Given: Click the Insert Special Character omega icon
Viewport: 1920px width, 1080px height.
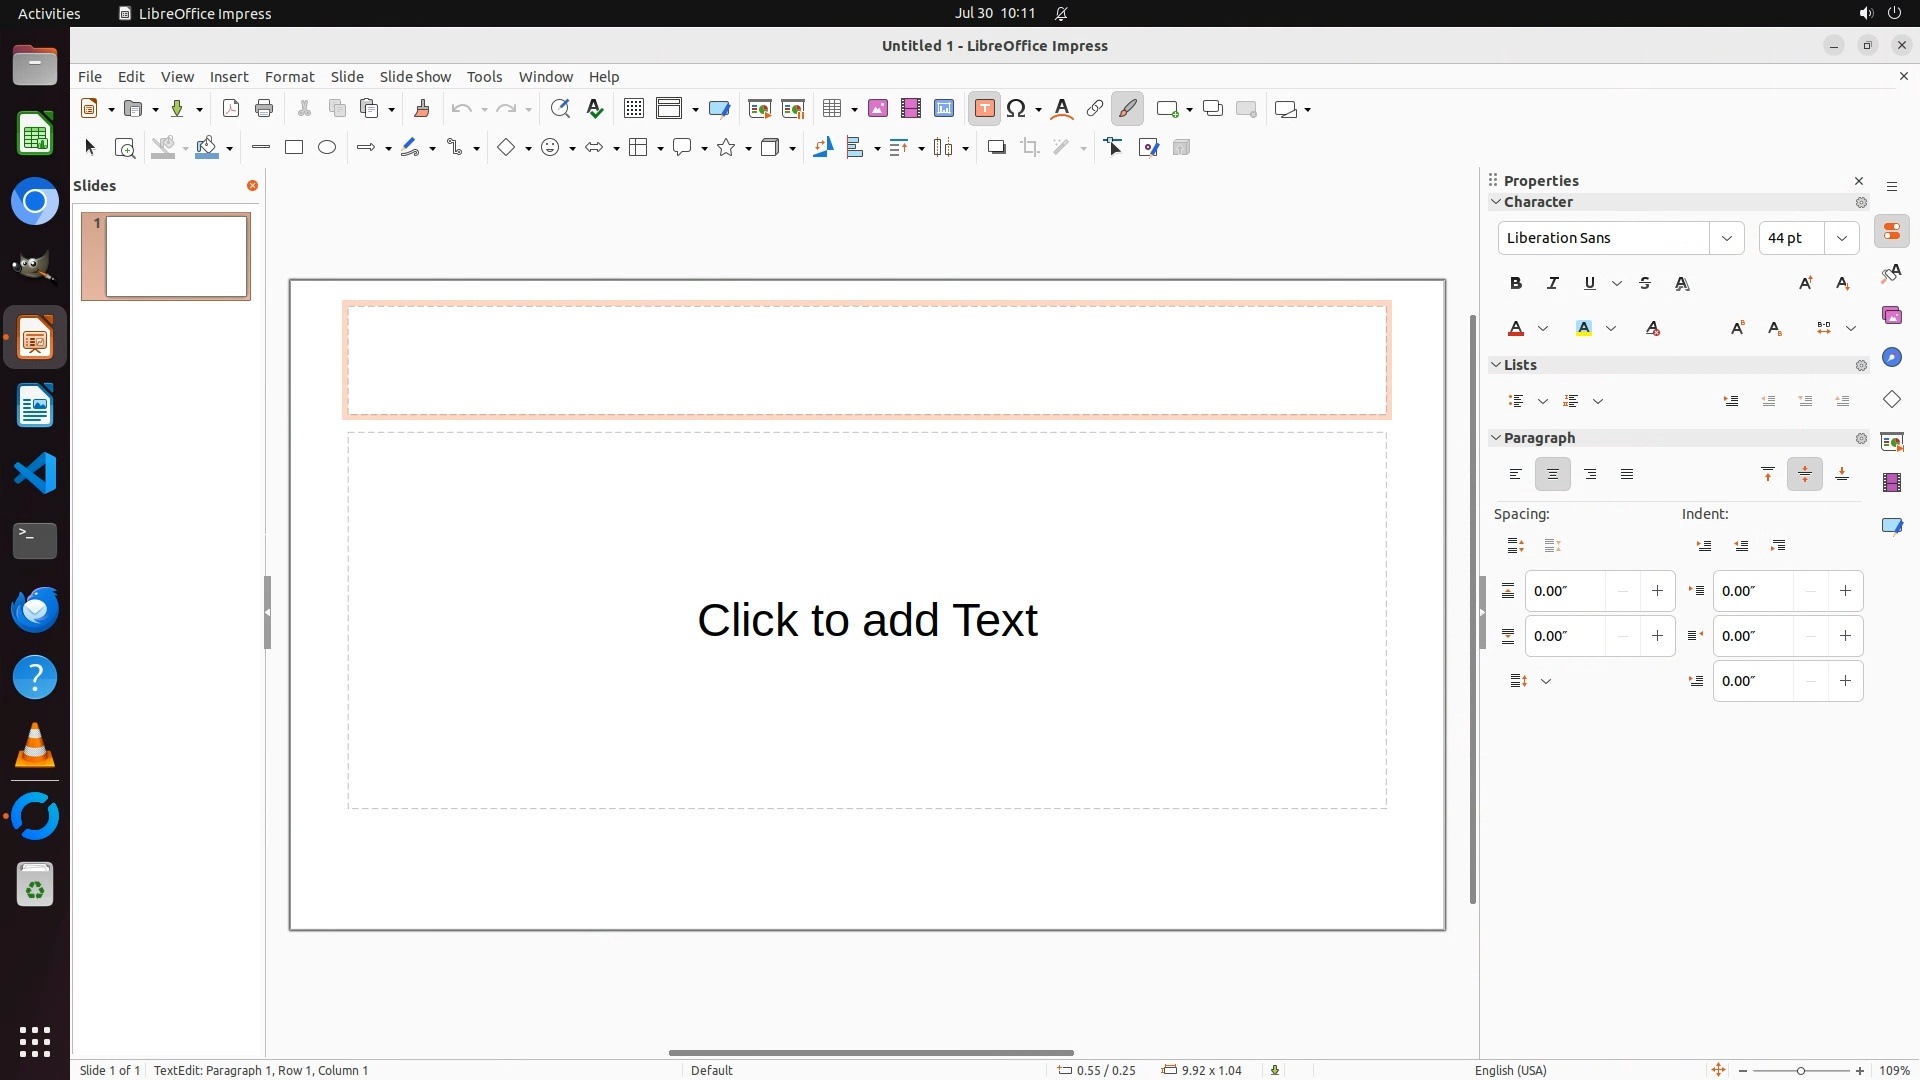Looking at the screenshot, I should [x=1017, y=109].
